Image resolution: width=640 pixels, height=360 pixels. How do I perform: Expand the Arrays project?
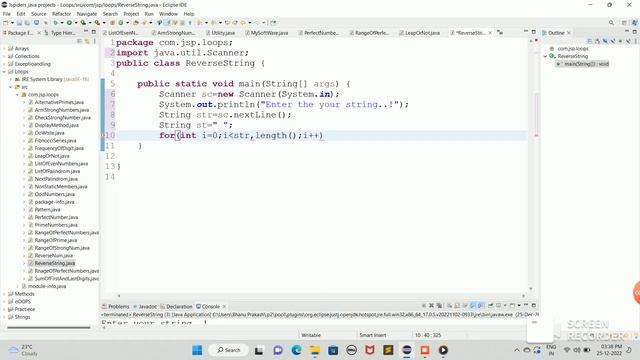4,49
